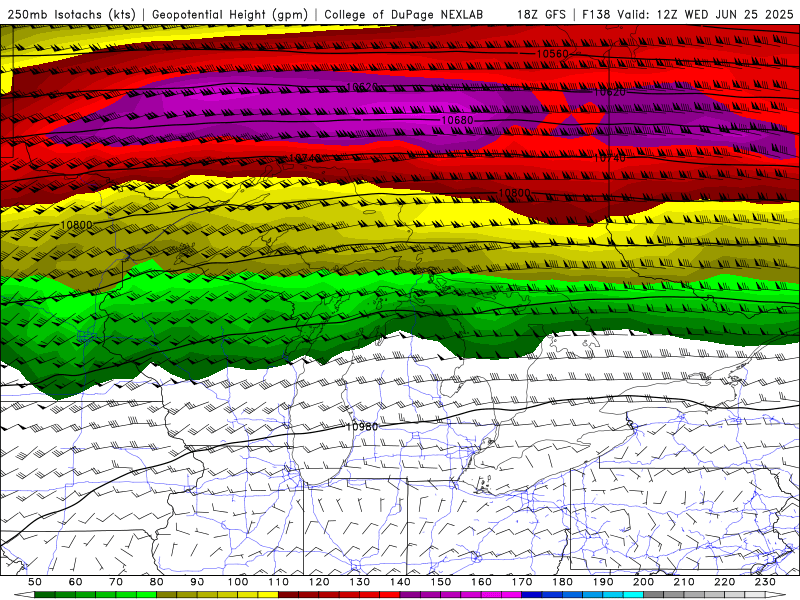This screenshot has height=600, width=800.
Task: Click the legend value 150
Action: point(440,582)
